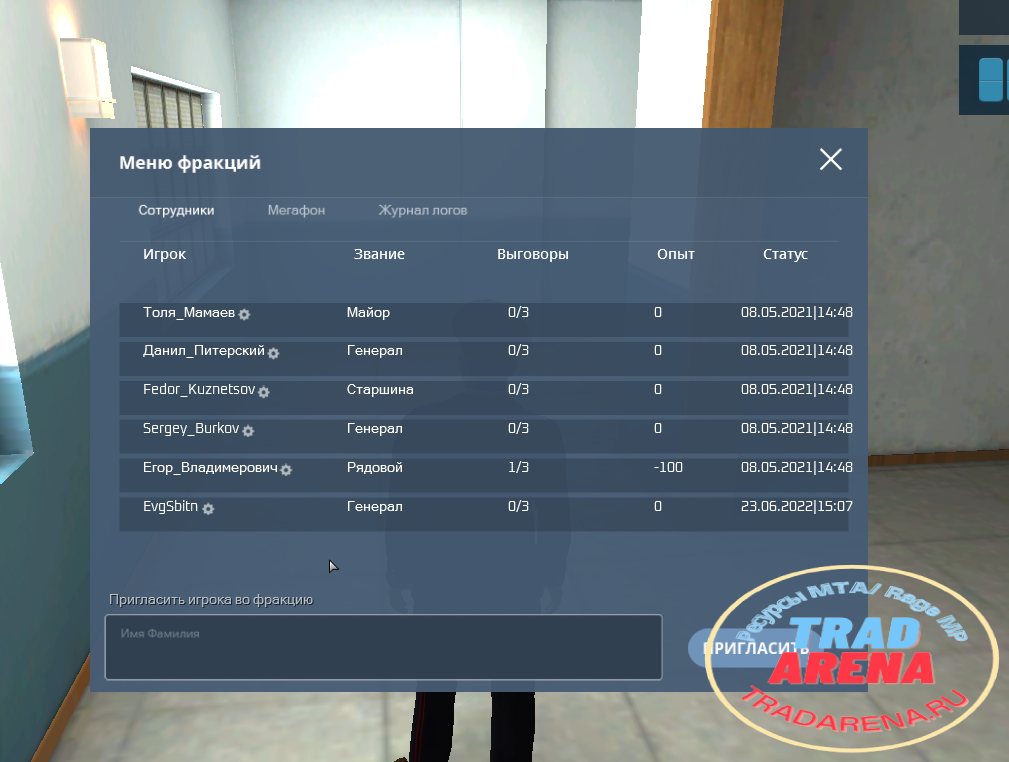This screenshot has height=762, width=1009.
Task: Click the Статус column header
Action: [785, 254]
